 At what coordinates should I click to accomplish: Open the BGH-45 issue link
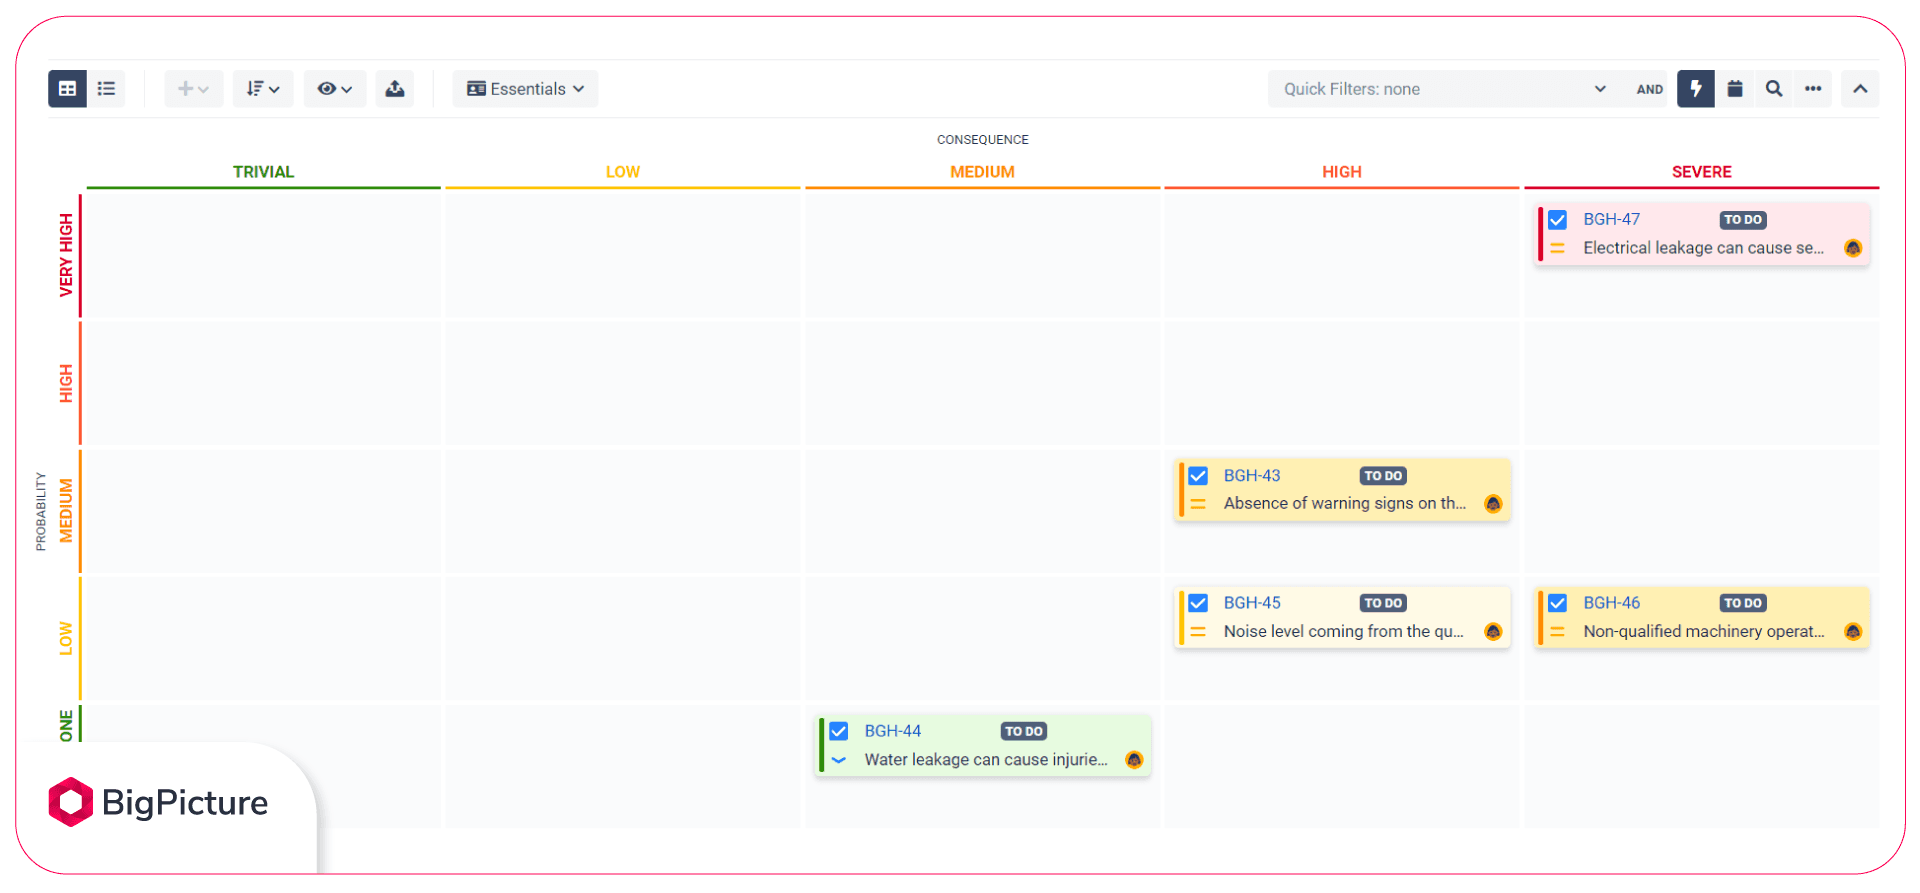[x=1252, y=603]
